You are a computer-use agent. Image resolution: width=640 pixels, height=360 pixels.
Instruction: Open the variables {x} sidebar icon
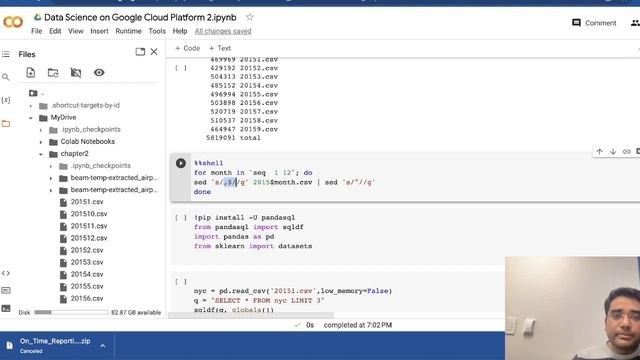pyautogui.click(x=6, y=100)
